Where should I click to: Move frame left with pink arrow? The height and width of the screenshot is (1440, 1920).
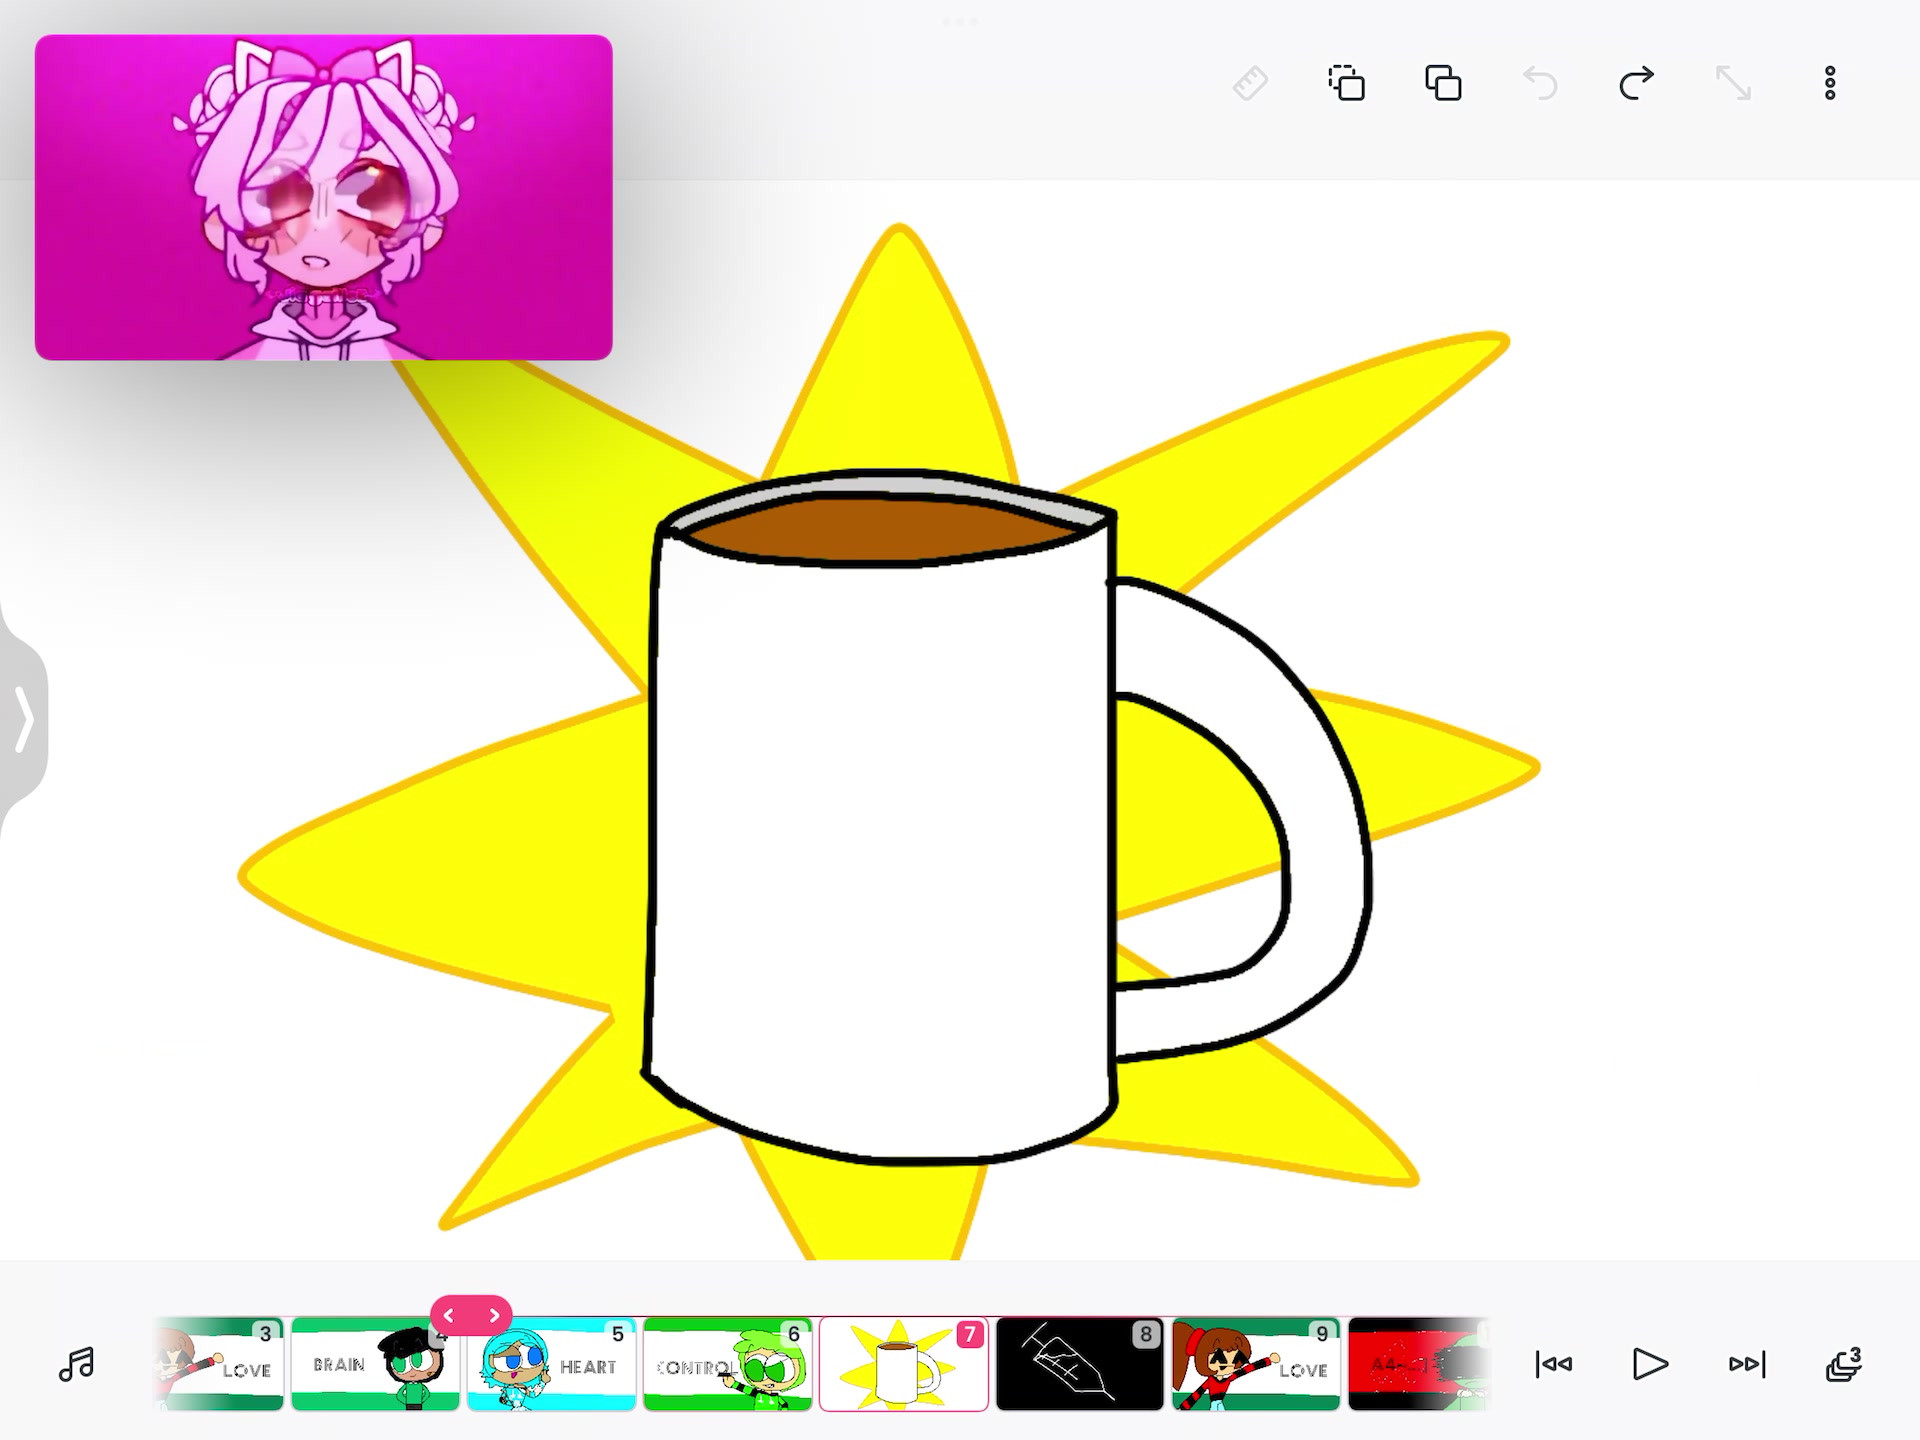pos(449,1316)
